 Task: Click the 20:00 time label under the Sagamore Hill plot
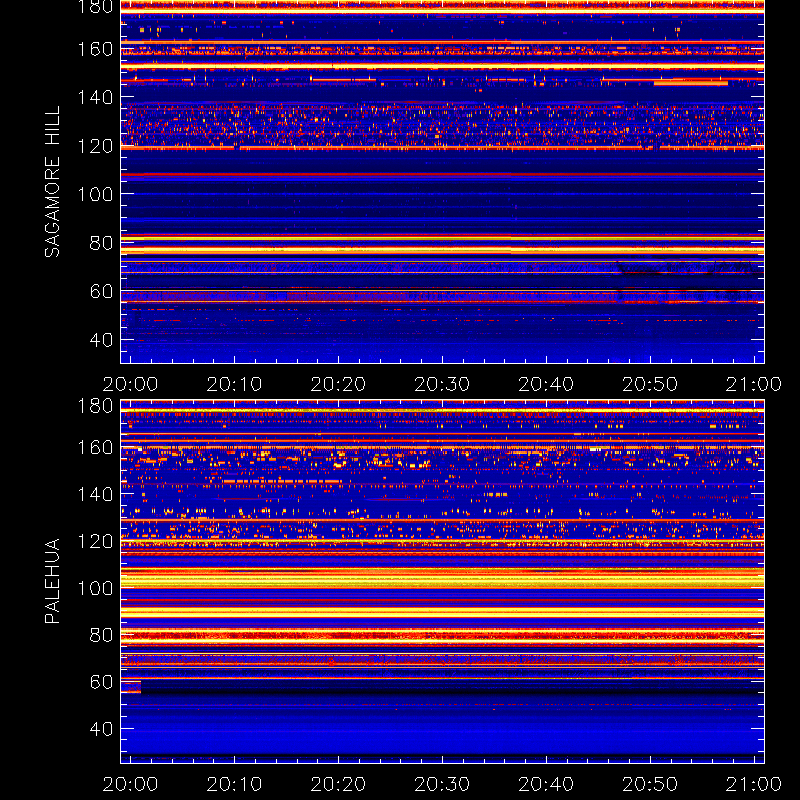click(x=130, y=384)
